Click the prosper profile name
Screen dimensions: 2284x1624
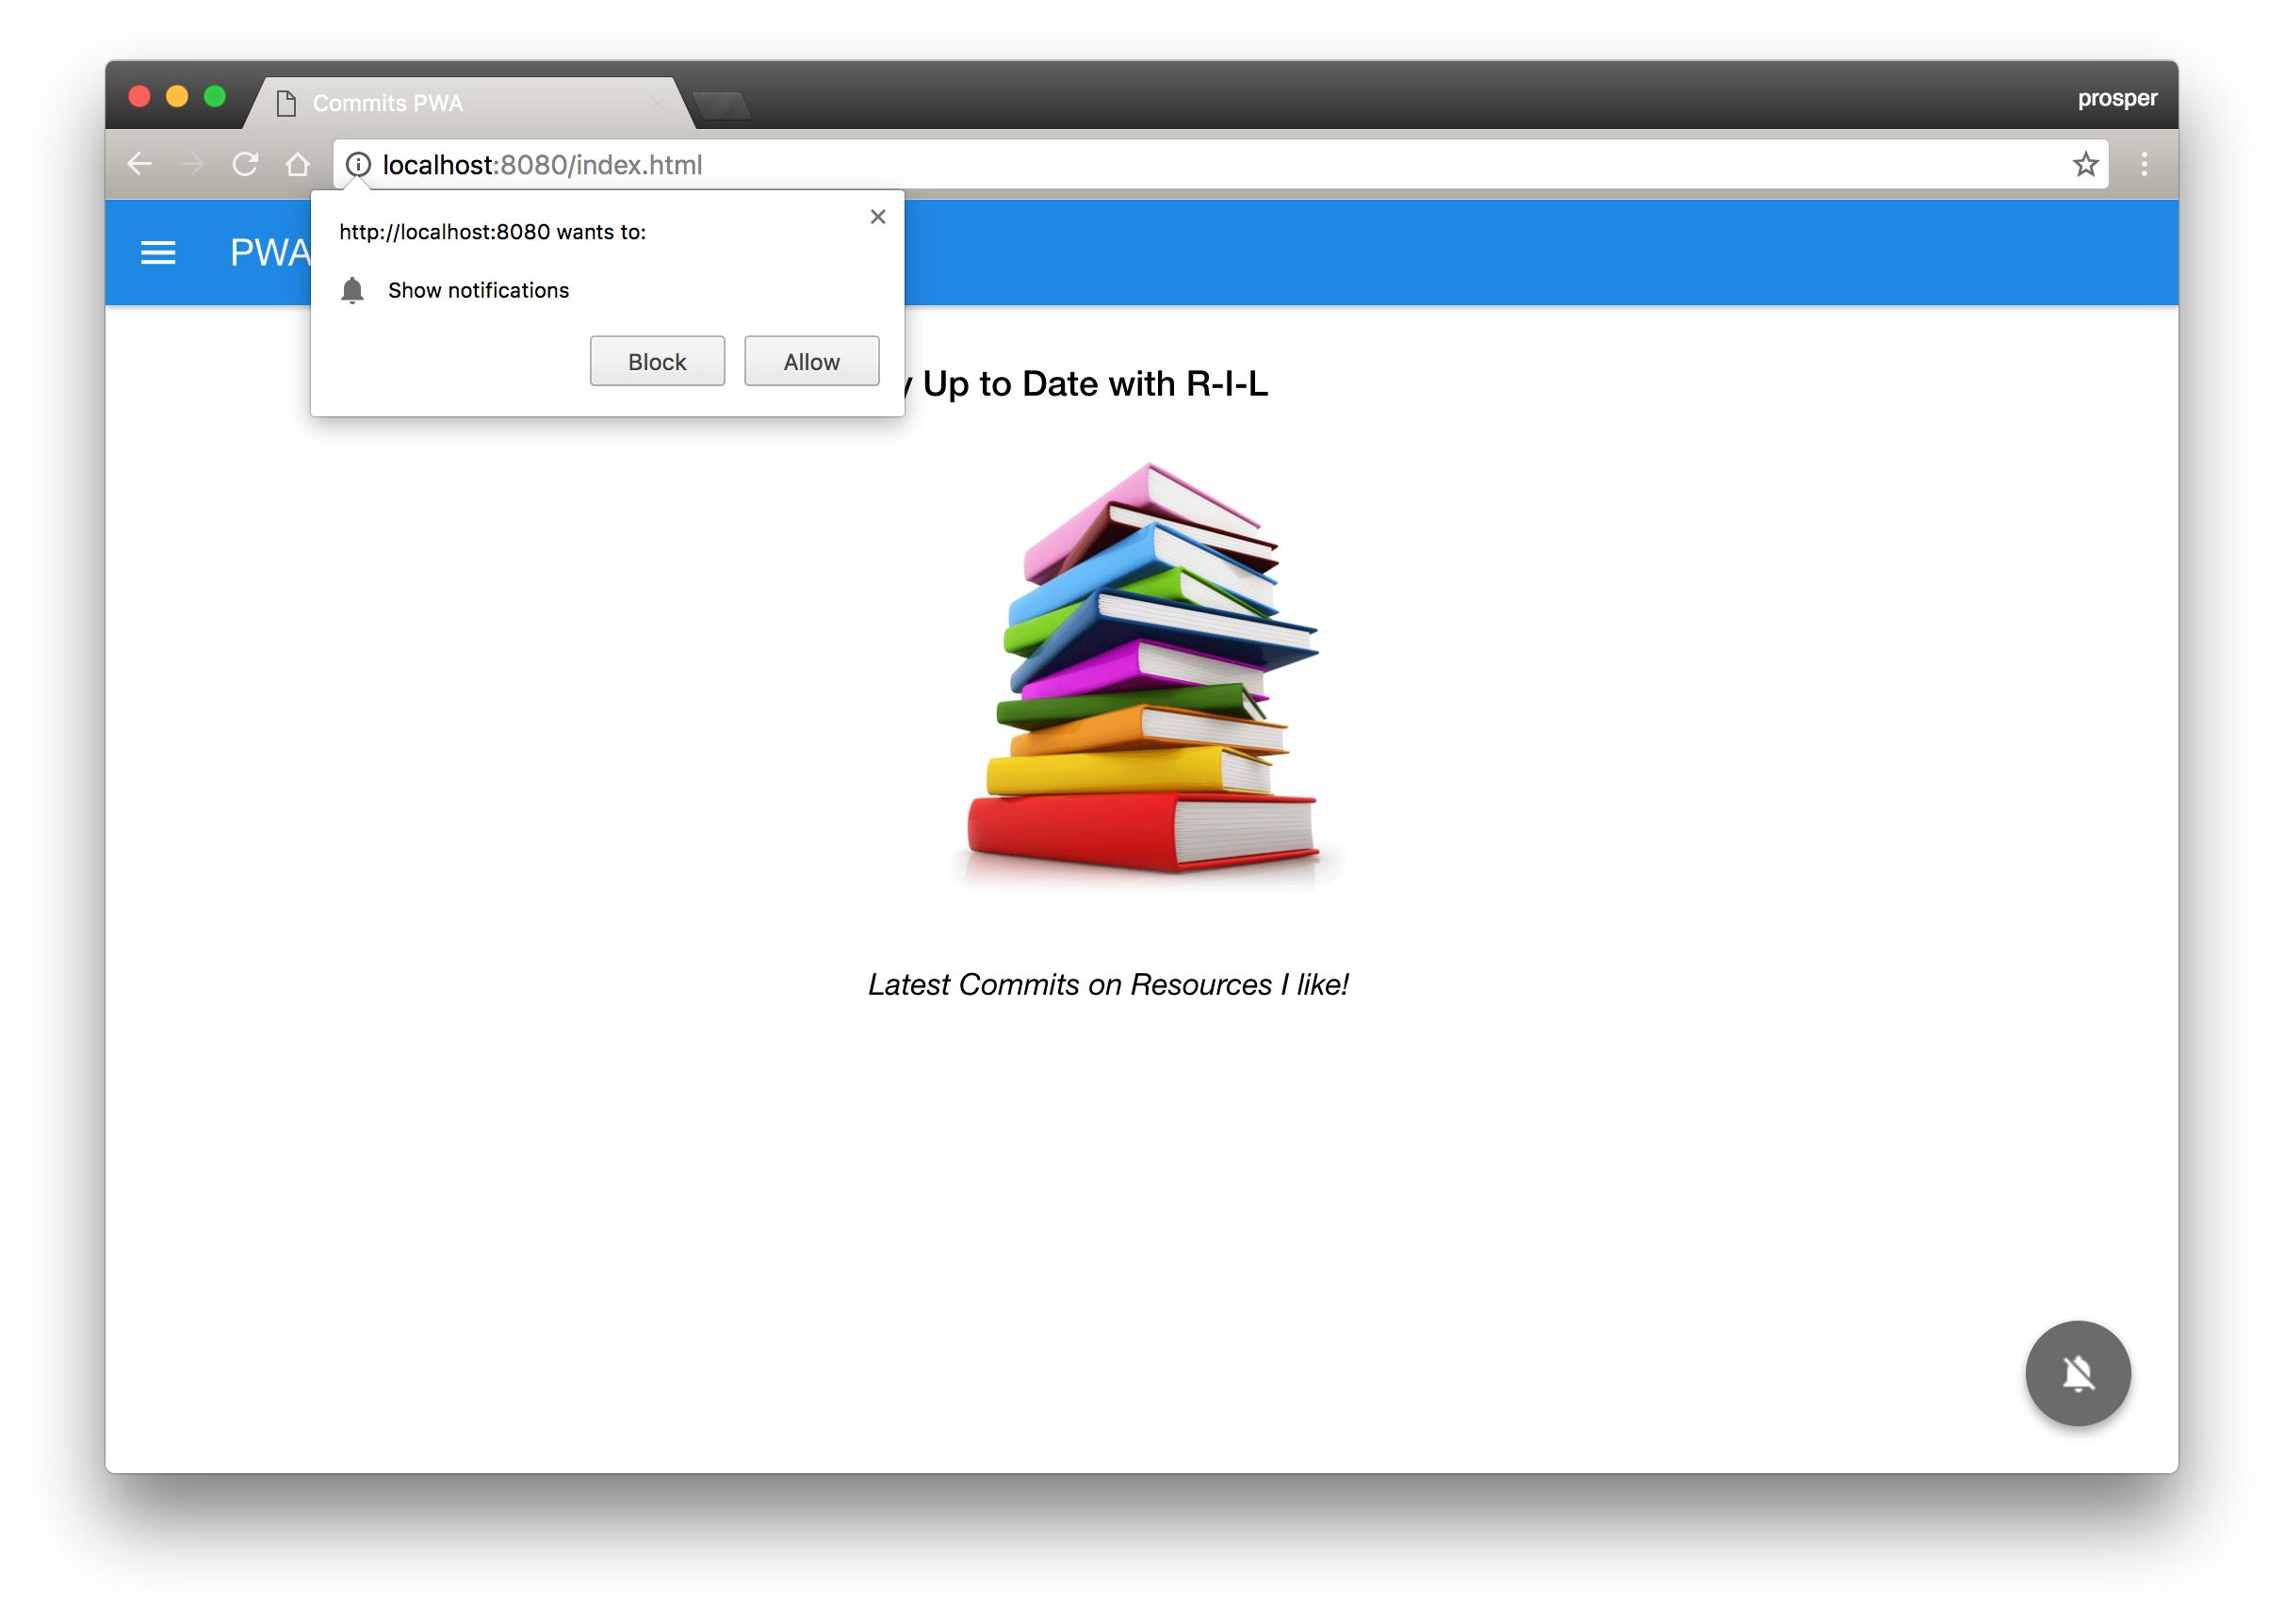click(x=2116, y=98)
